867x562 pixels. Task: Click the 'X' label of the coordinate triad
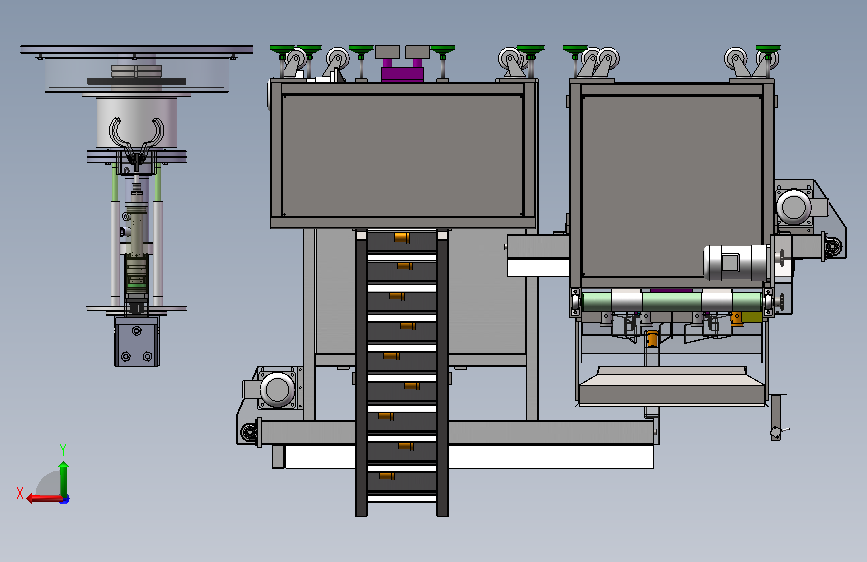point(20,493)
